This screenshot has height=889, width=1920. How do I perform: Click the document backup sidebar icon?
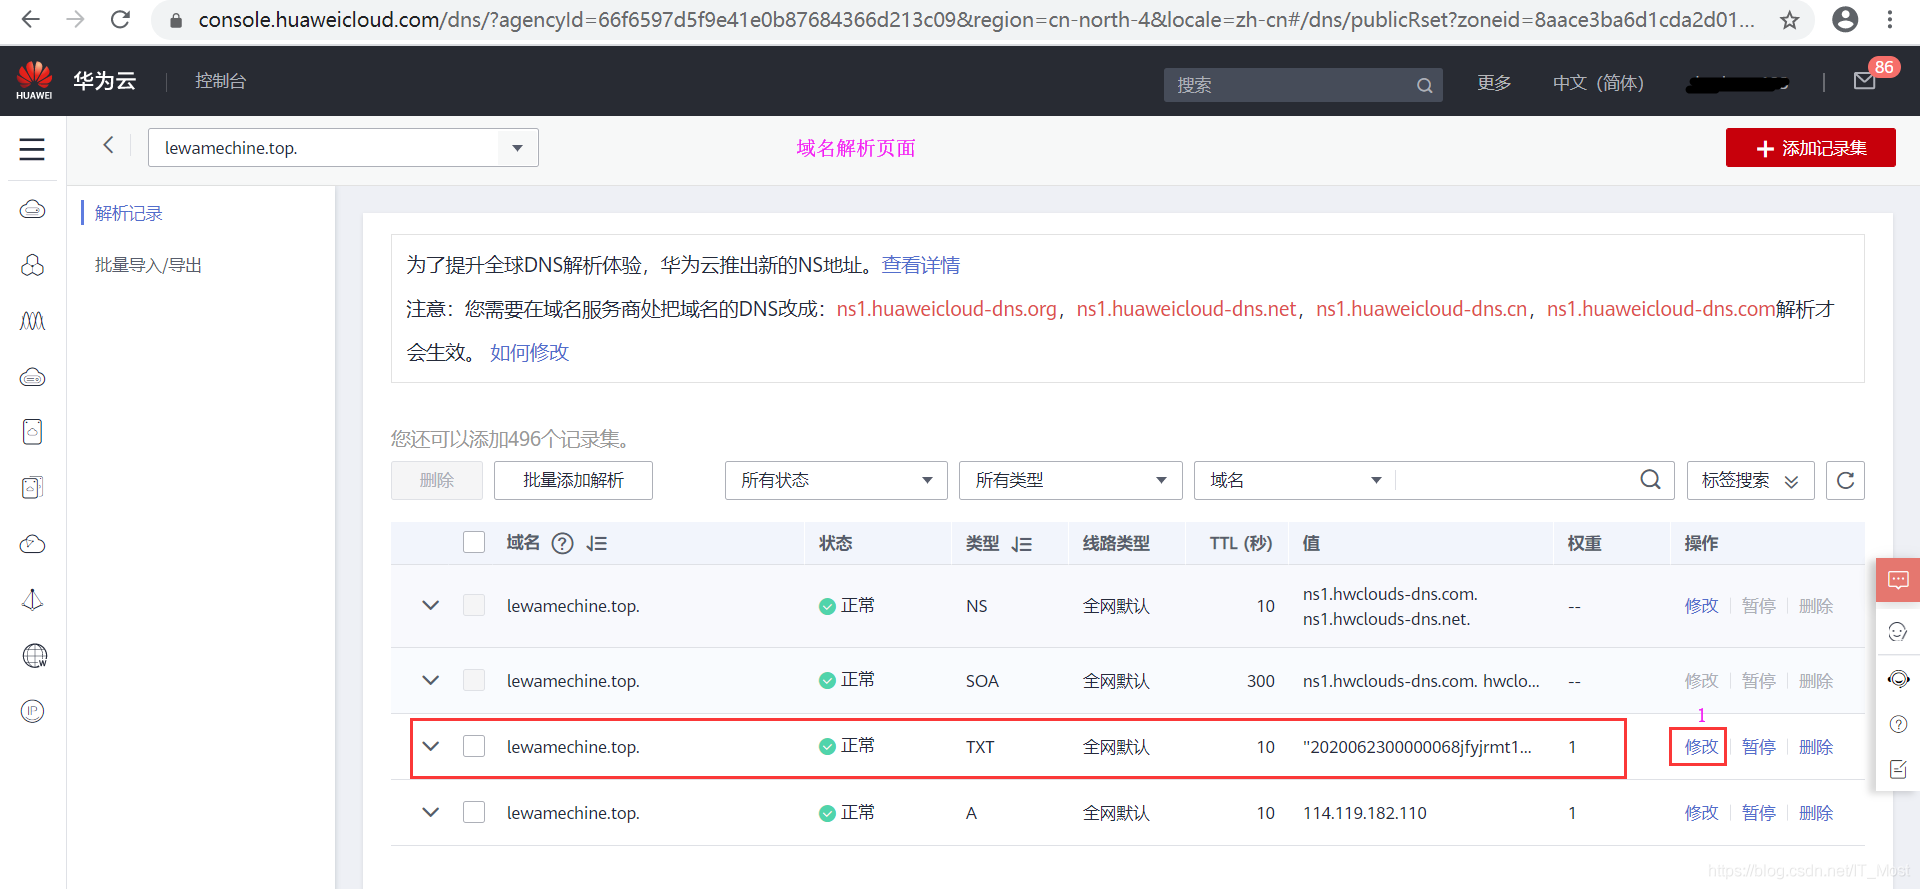pos(33,432)
